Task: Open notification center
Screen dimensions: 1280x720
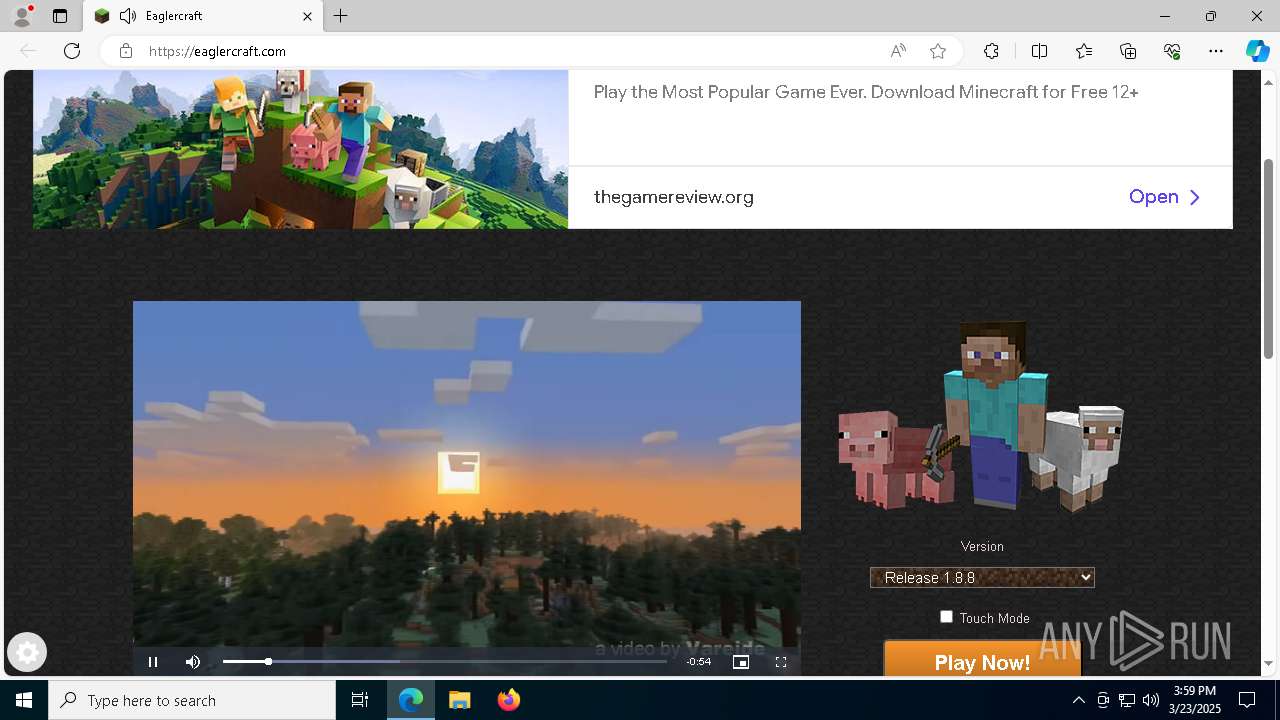Action: [x=1247, y=700]
